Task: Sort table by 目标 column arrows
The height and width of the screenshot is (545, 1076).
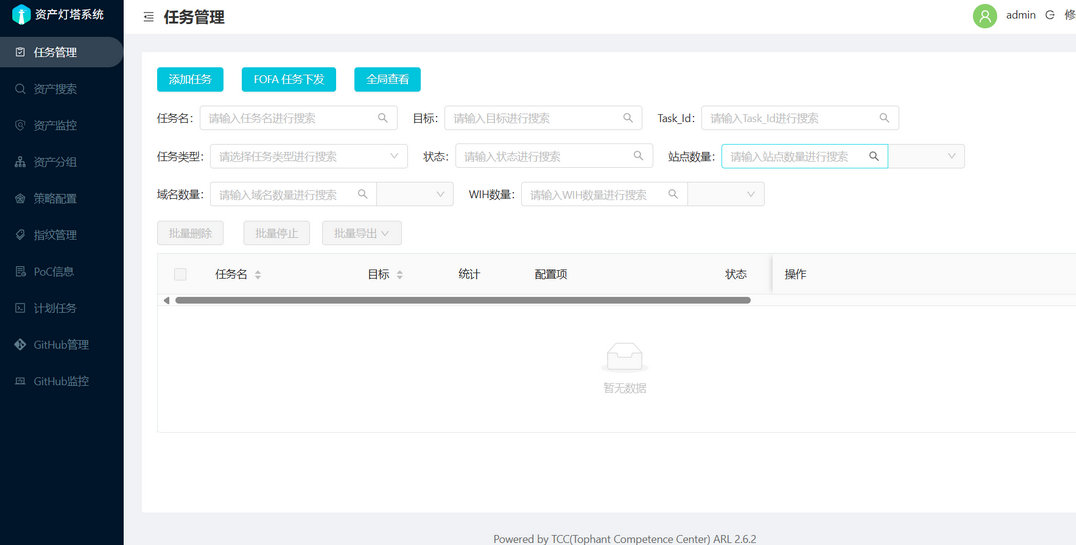Action: [399, 275]
